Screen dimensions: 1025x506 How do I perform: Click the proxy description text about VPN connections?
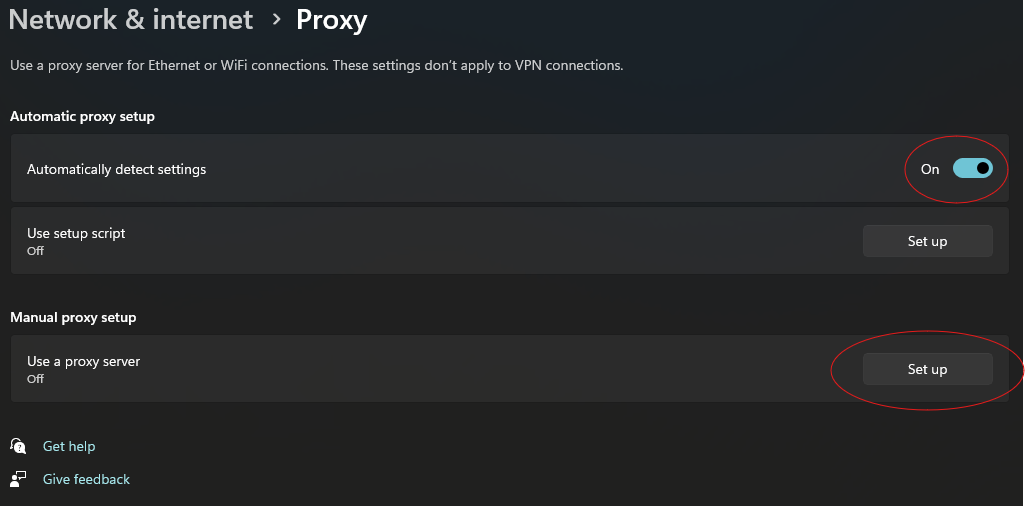[316, 65]
